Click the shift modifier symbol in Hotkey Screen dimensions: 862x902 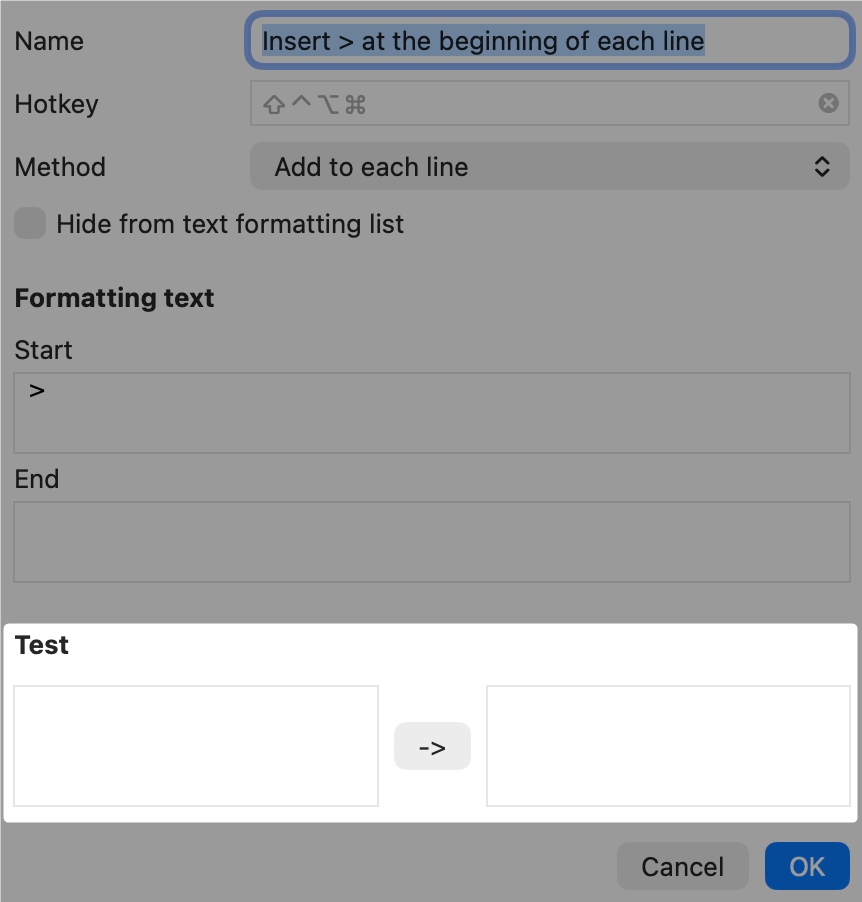pos(274,104)
